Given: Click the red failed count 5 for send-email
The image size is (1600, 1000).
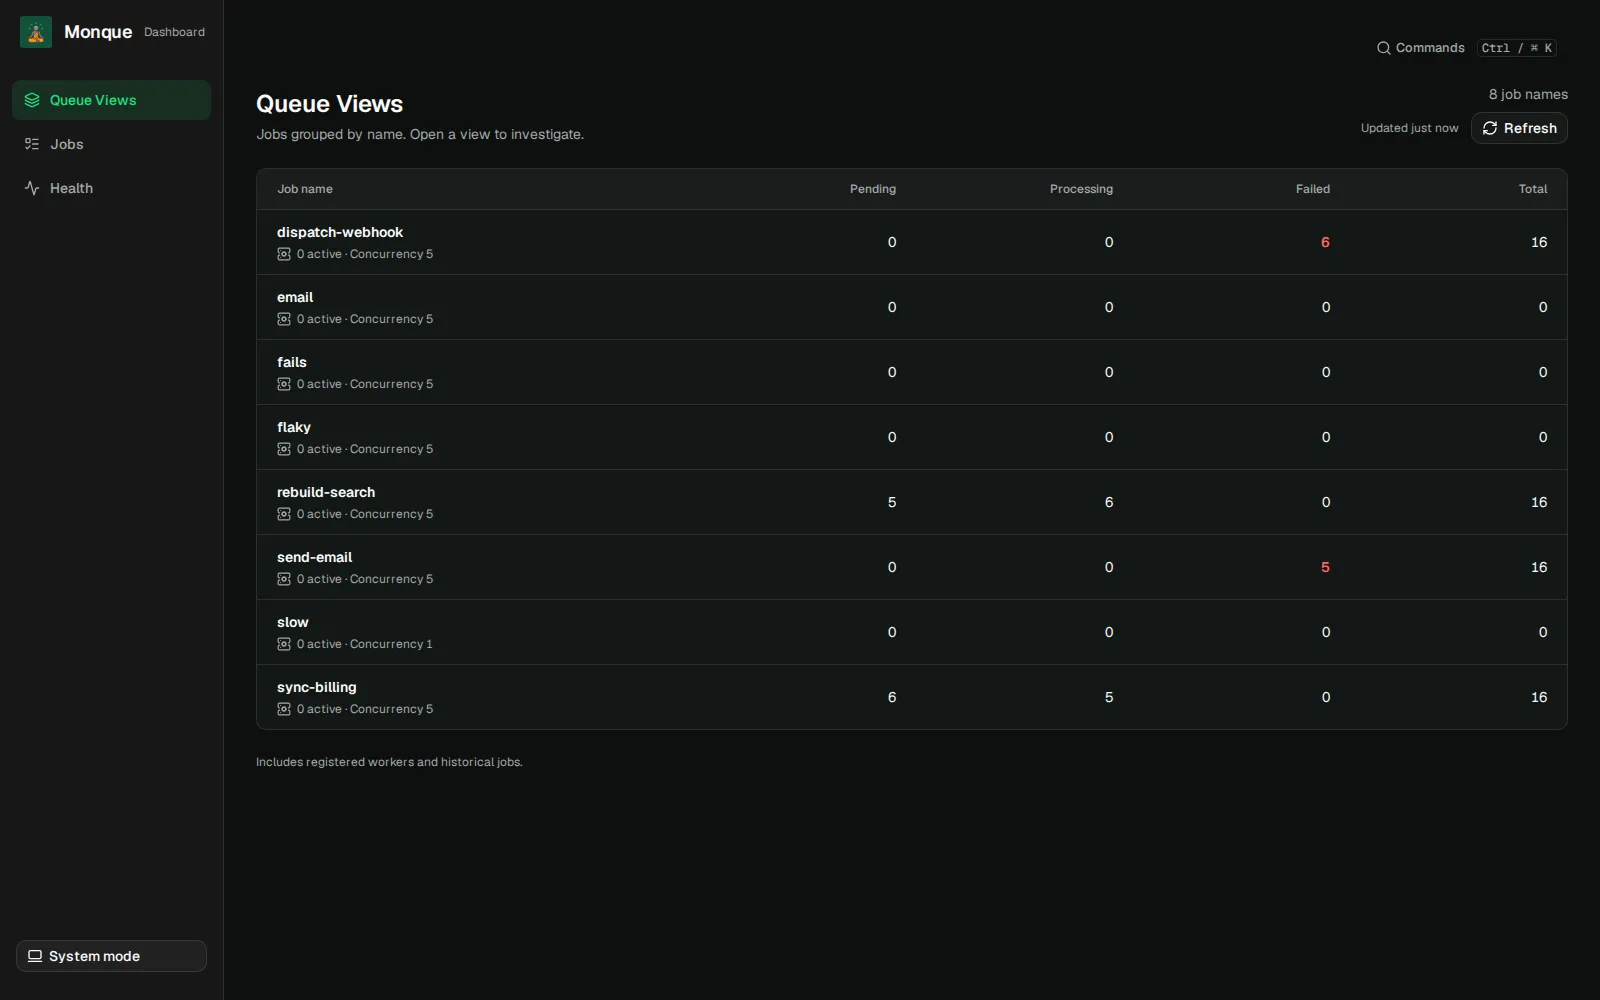Looking at the screenshot, I should tap(1325, 567).
